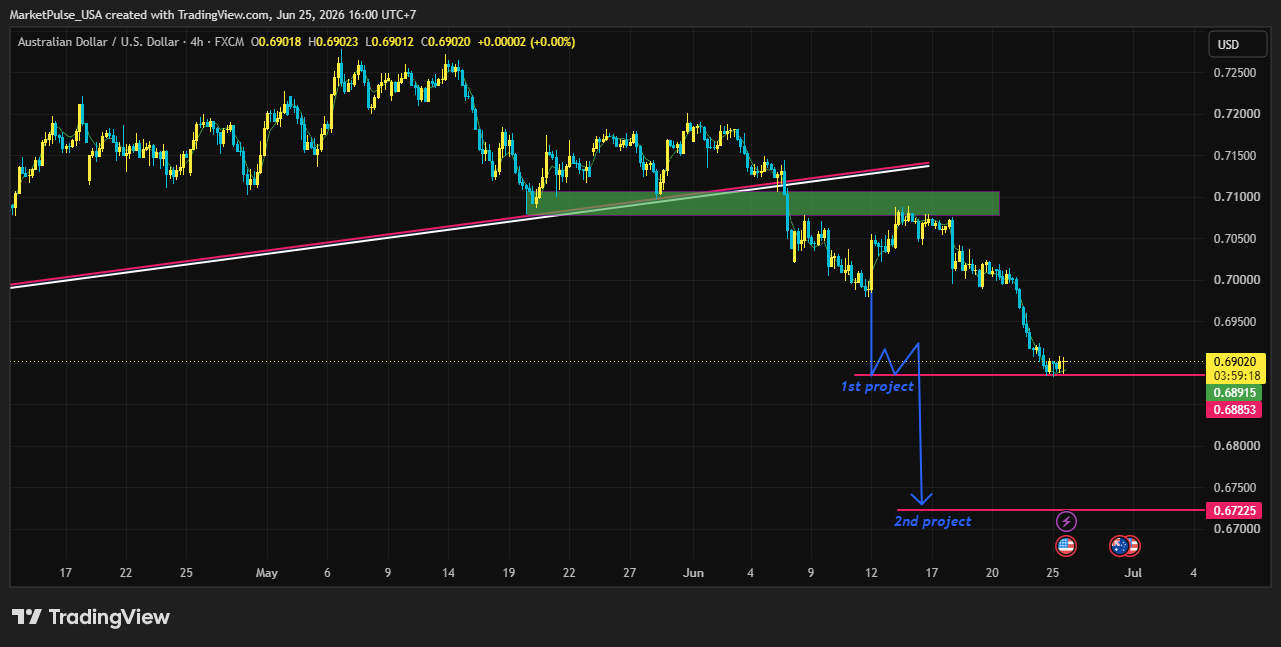The width and height of the screenshot is (1281, 647).
Task: Click the 0.68000 price axis label
Action: (1235, 446)
